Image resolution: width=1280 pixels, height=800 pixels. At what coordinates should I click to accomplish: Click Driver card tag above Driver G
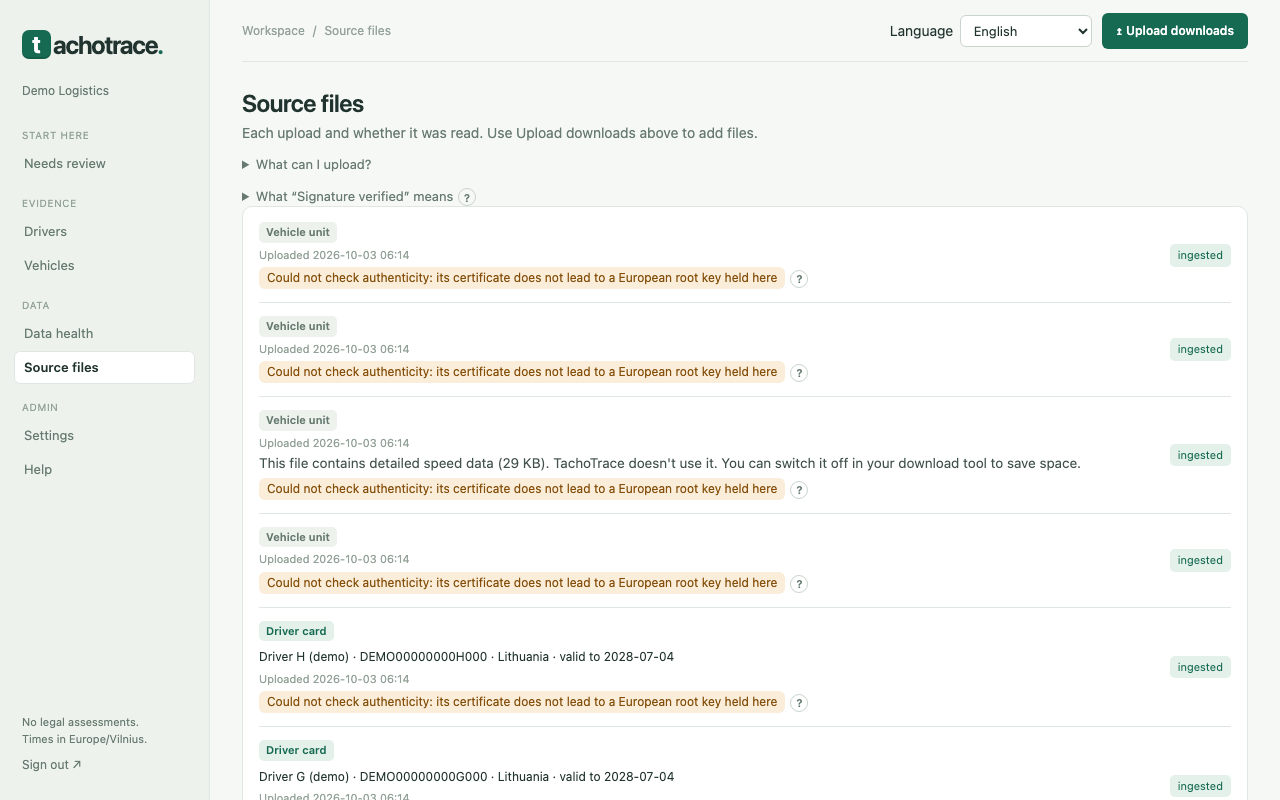(296, 751)
